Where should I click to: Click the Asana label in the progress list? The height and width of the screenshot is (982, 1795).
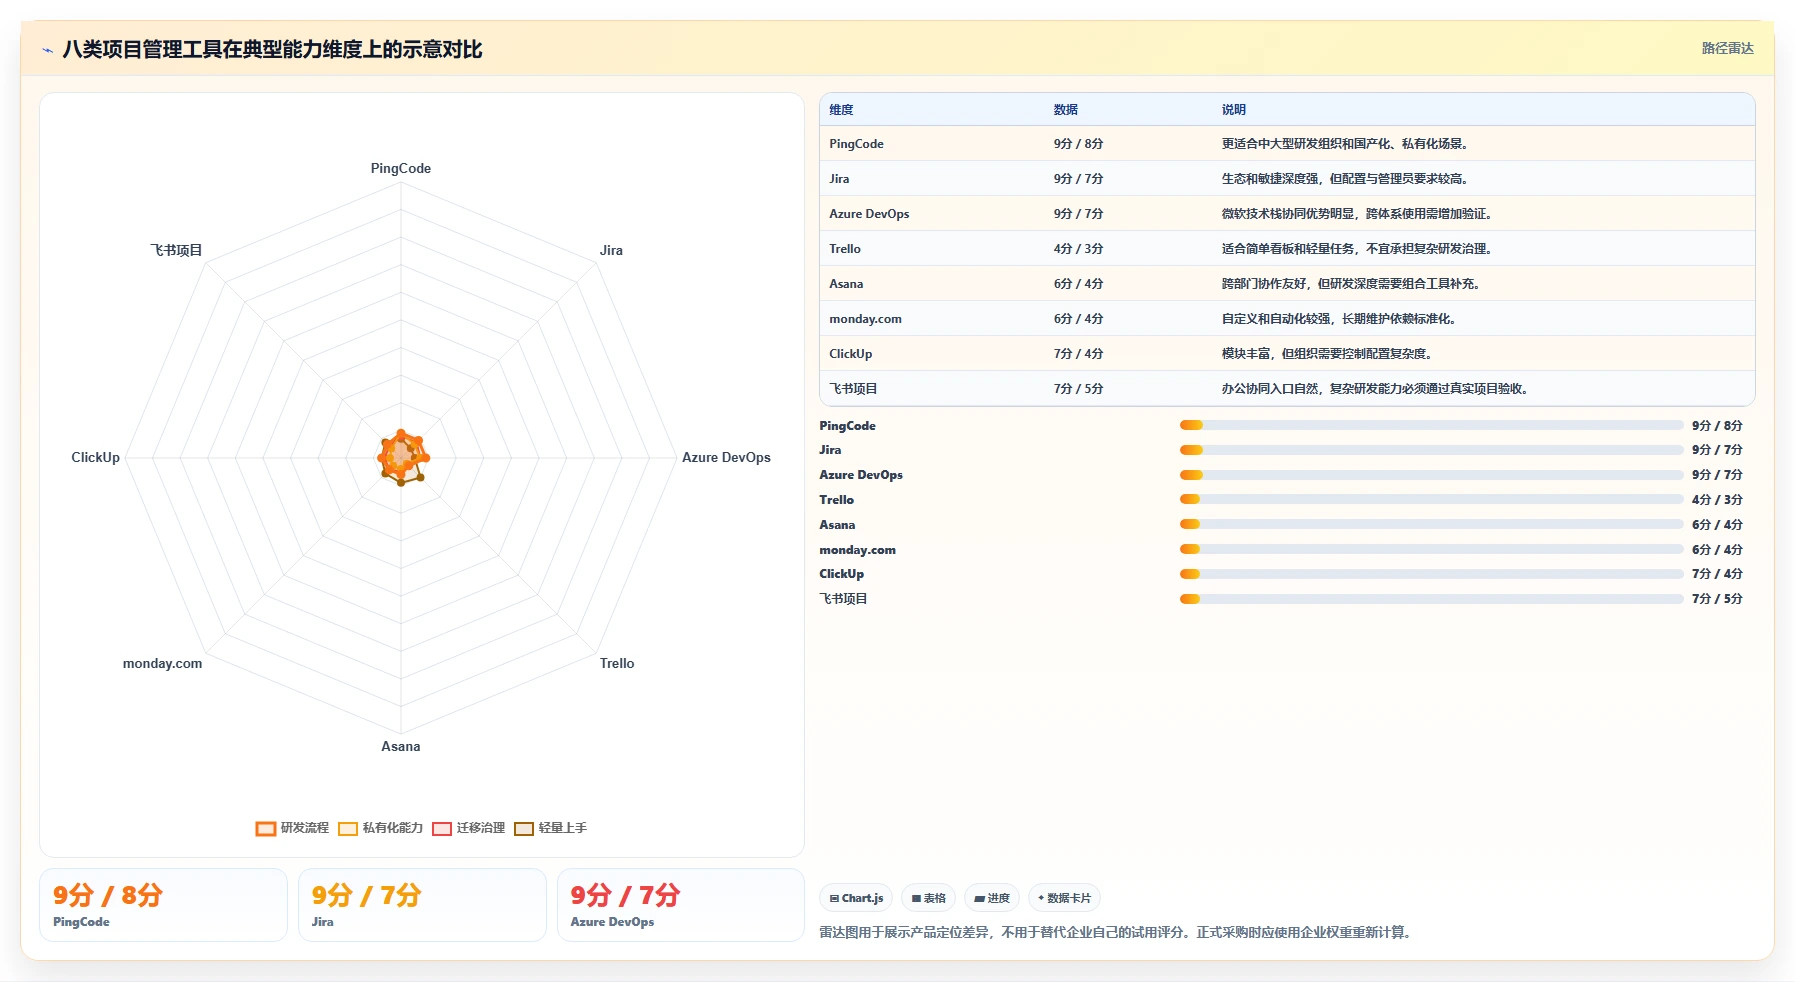coord(837,525)
